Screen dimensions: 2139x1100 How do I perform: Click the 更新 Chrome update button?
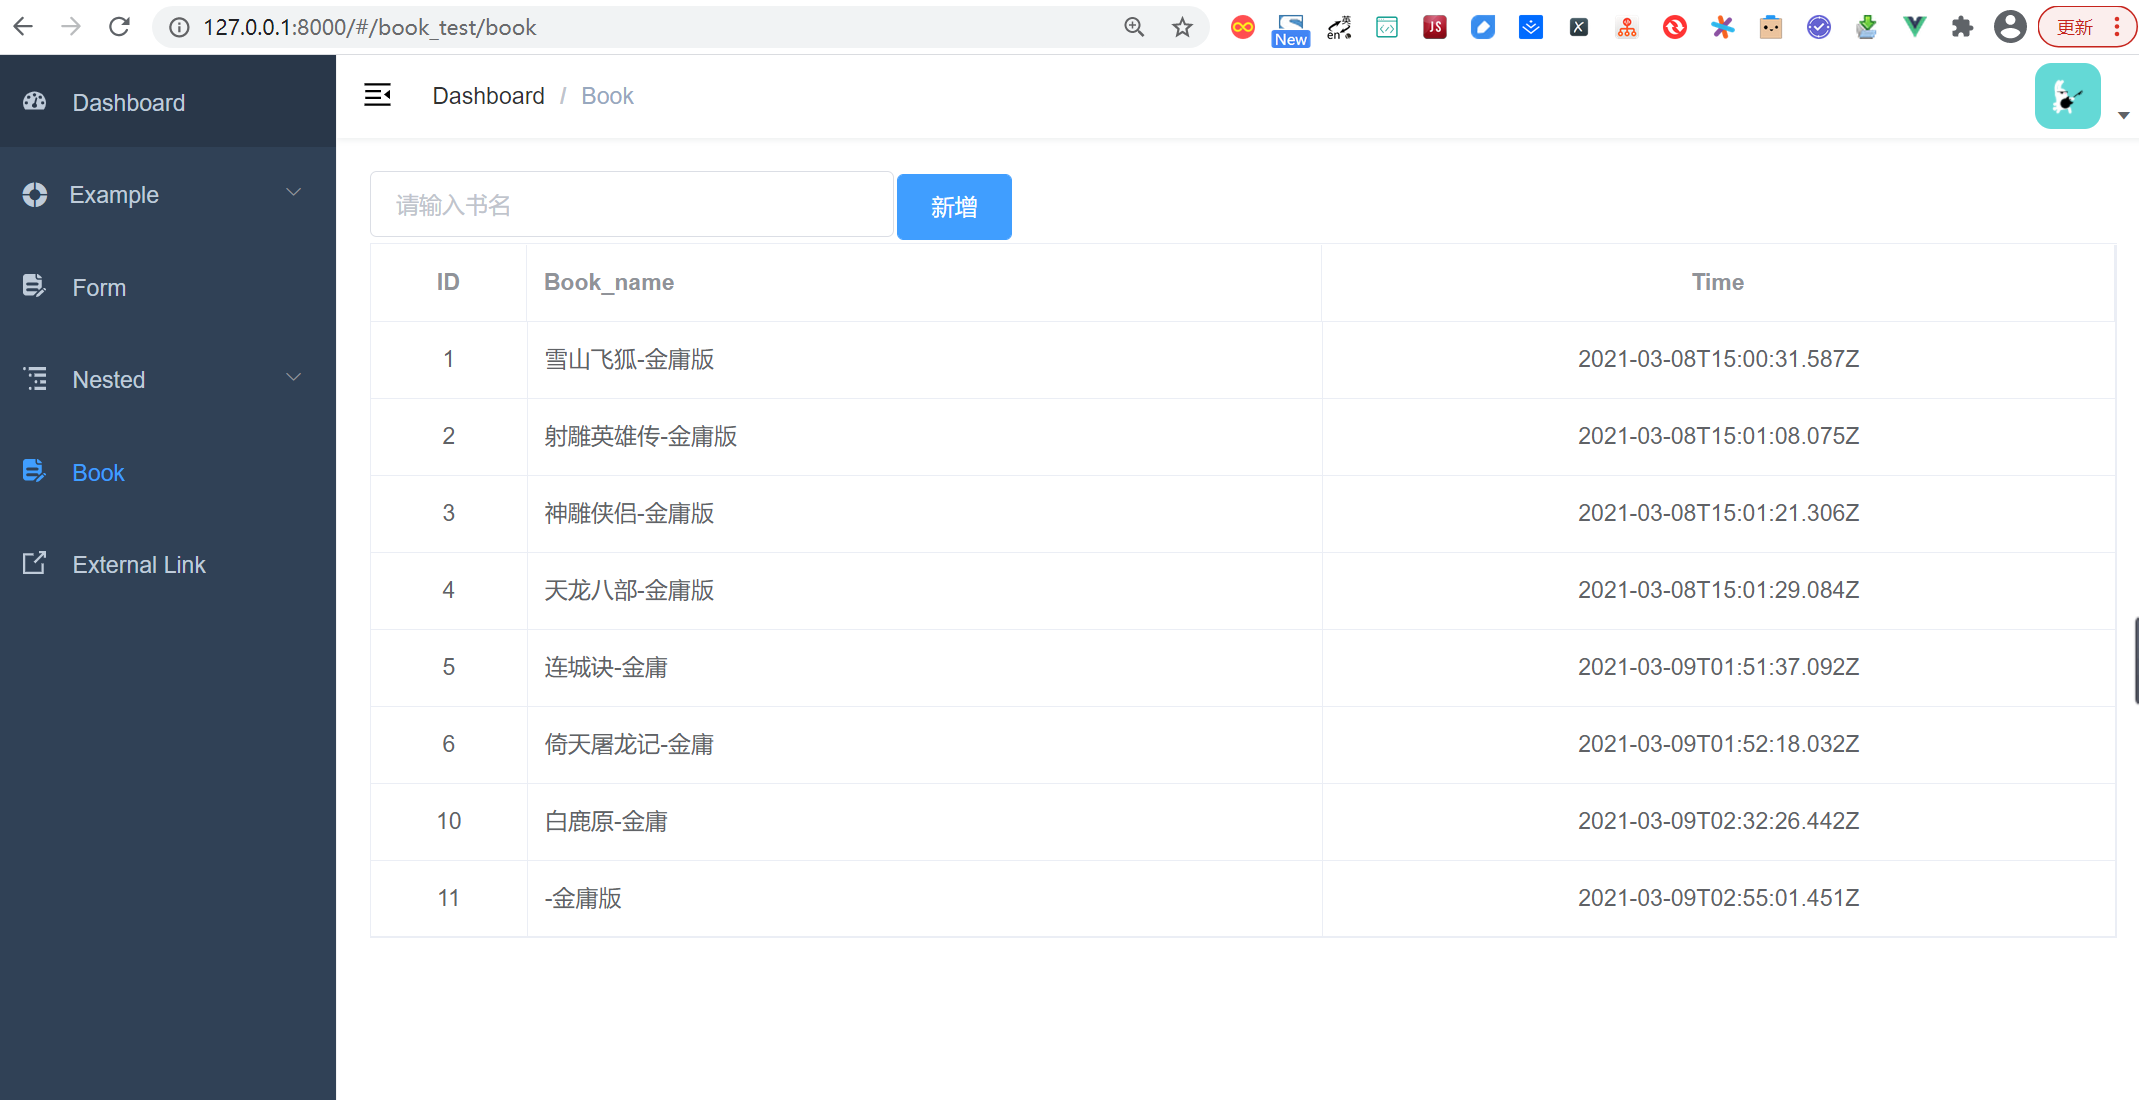pyautogui.click(x=2087, y=27)
